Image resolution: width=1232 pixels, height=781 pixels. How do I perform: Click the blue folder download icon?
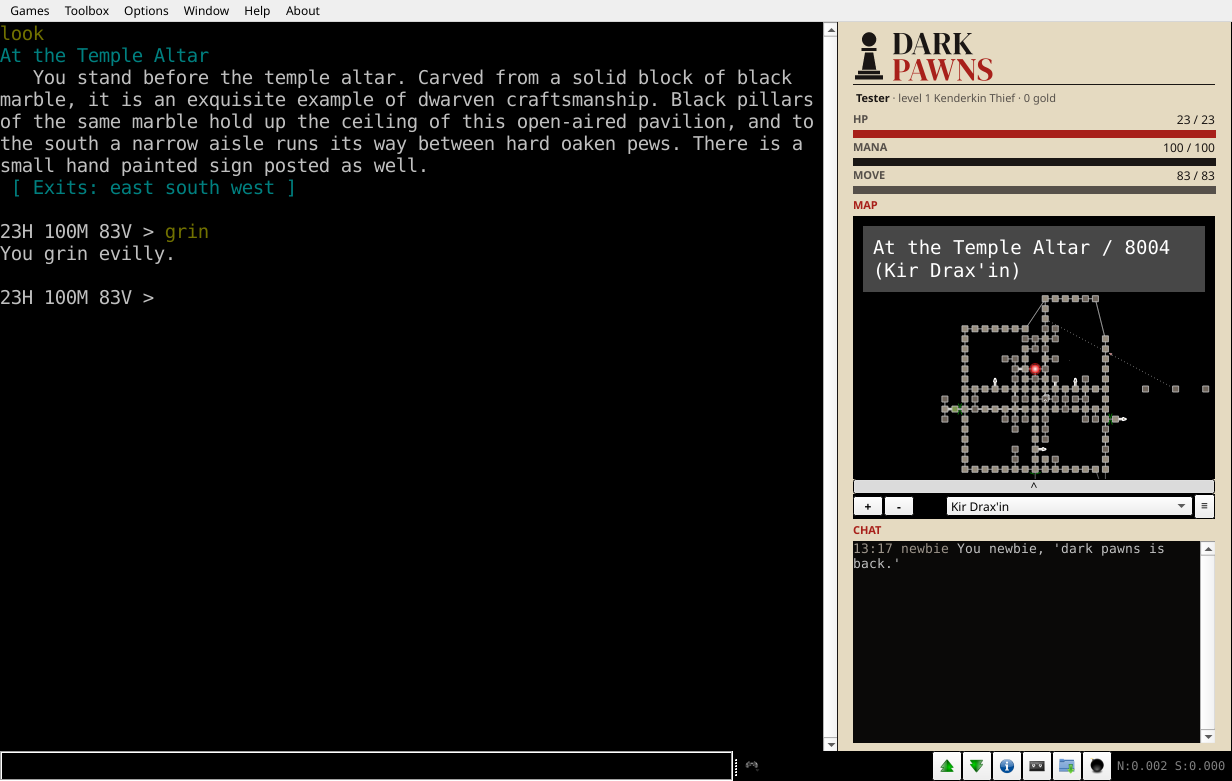(1067, 766)
